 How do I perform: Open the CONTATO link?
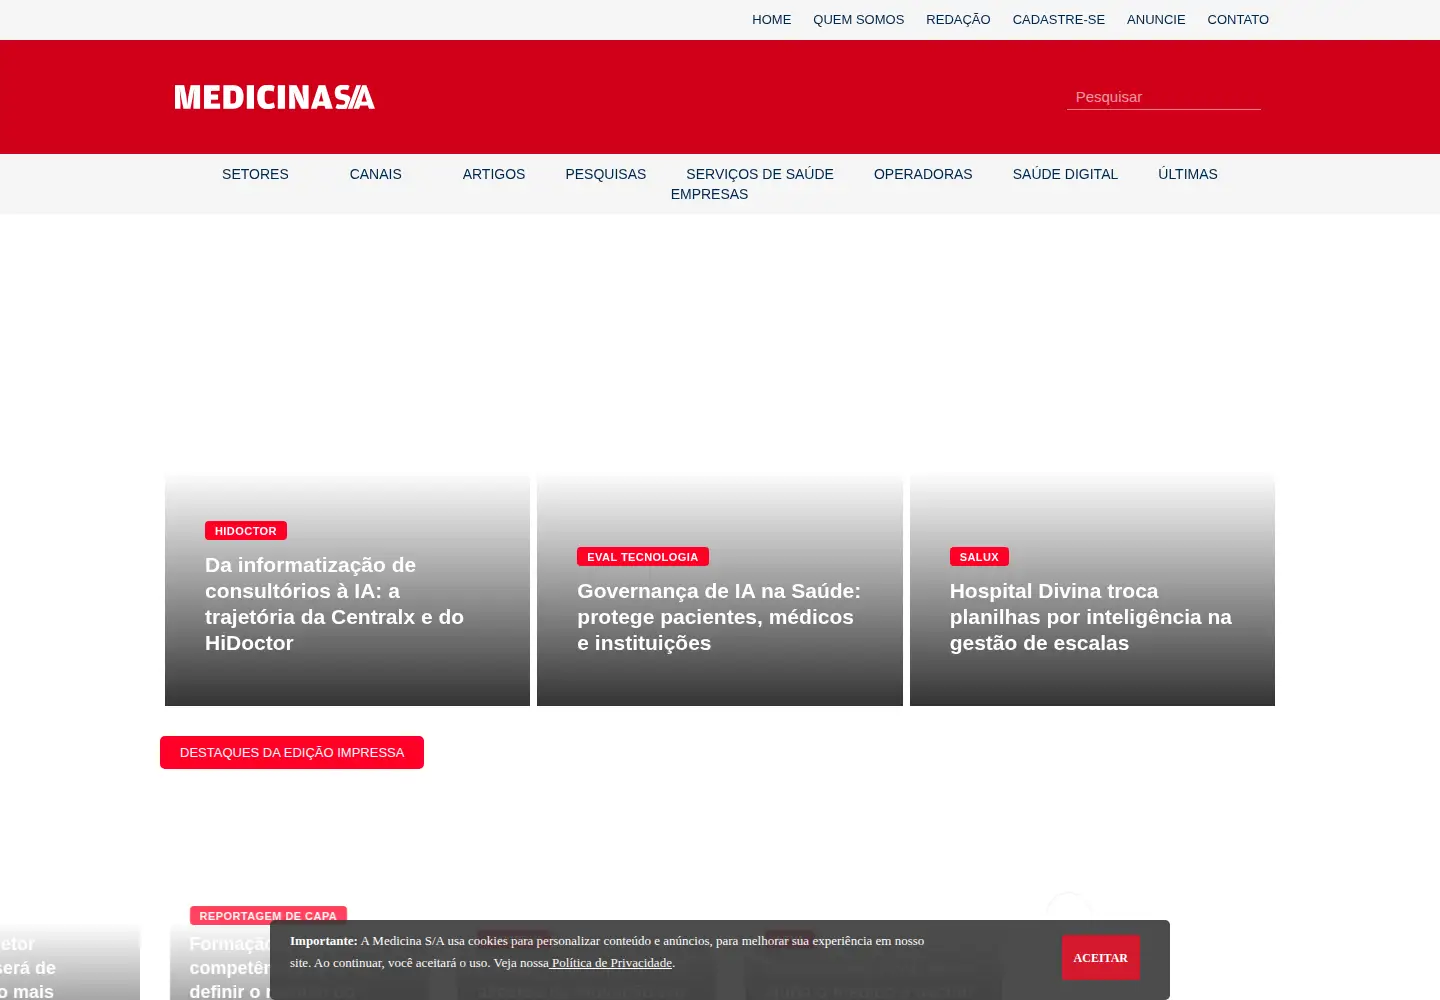click(1238, 19)
